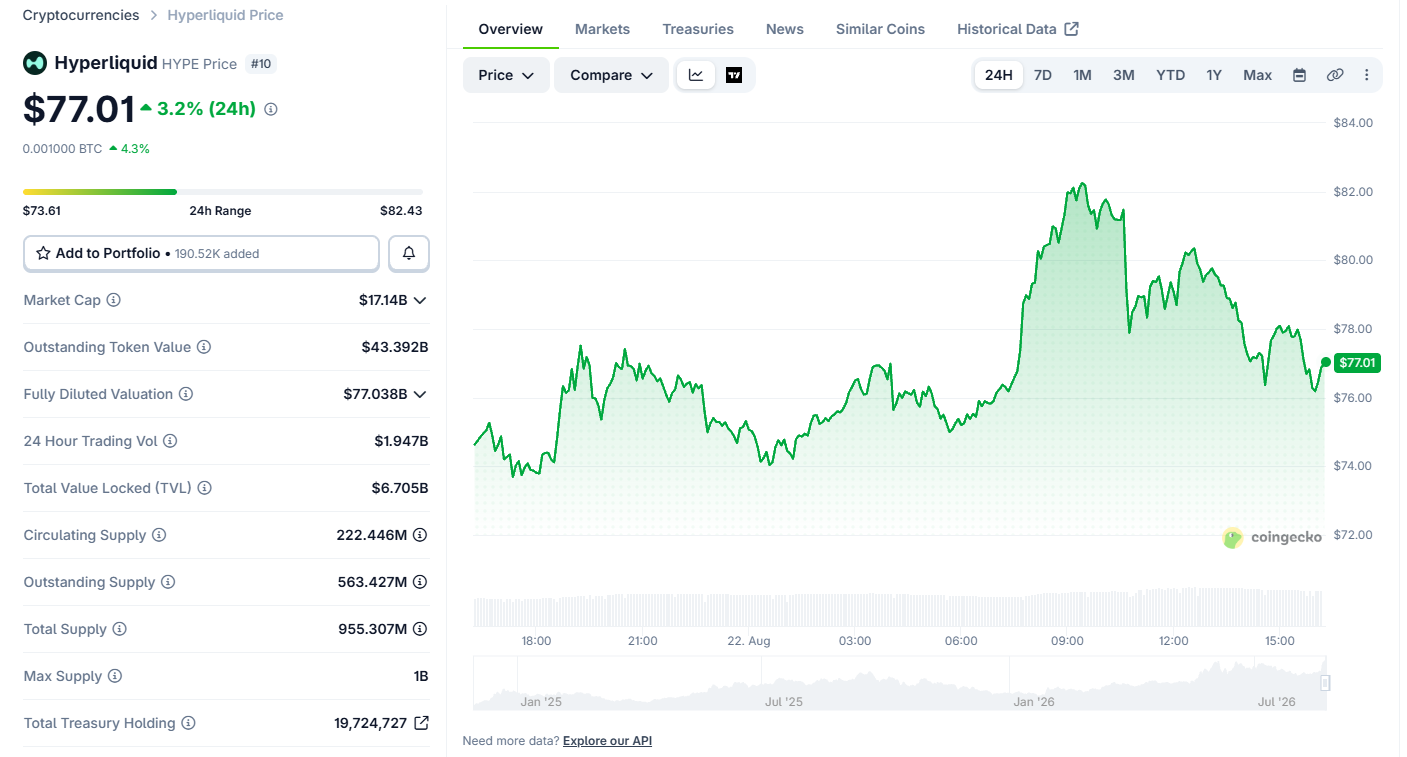Click the info icon beside the Circulating Supply label
Image resolution: width=1407 pixels, height=757 pixels.
click(159, 535)
